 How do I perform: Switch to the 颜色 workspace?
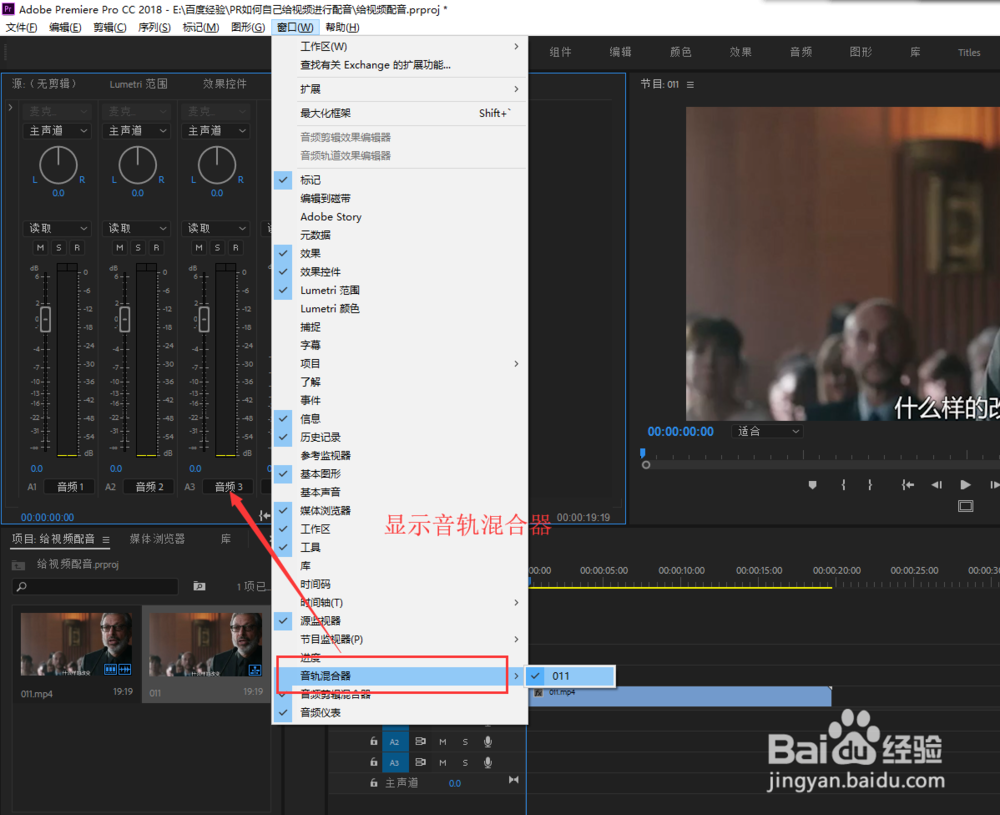tap(680, 52)
